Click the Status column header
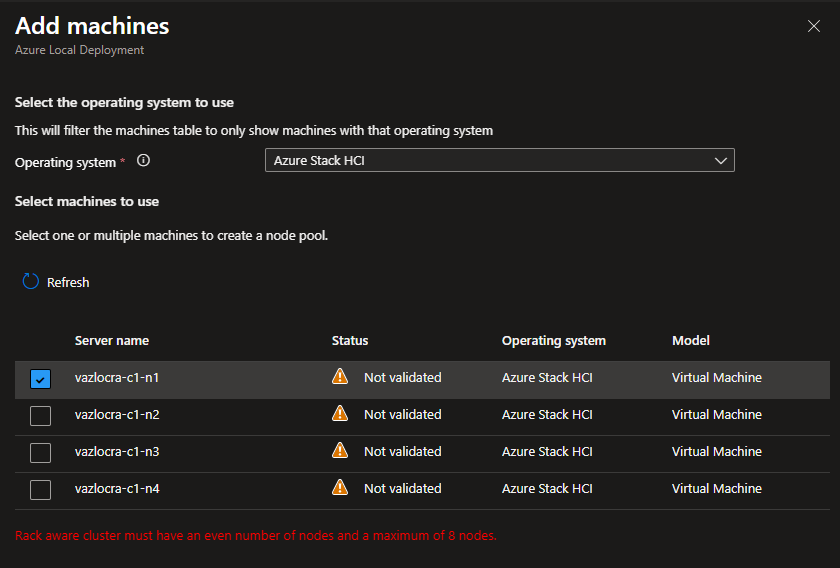The image size is (840, 568). (x=350, y=340)
